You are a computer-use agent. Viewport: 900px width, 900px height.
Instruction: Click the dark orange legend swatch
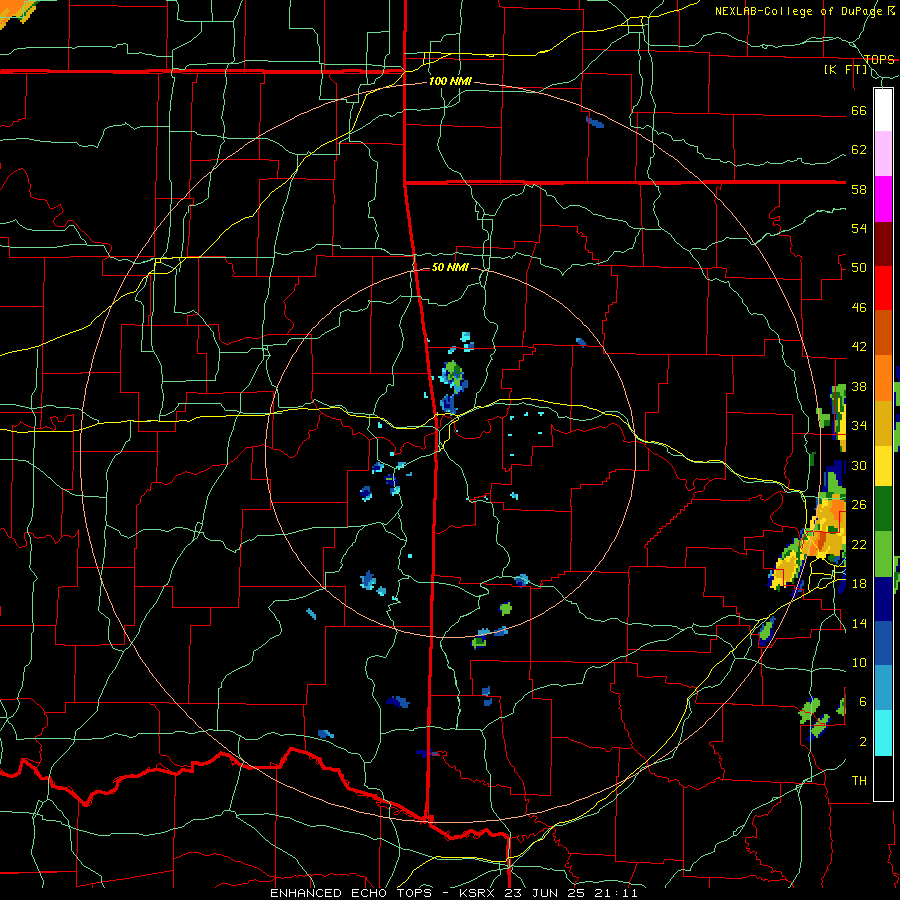[x=883, y=333]
